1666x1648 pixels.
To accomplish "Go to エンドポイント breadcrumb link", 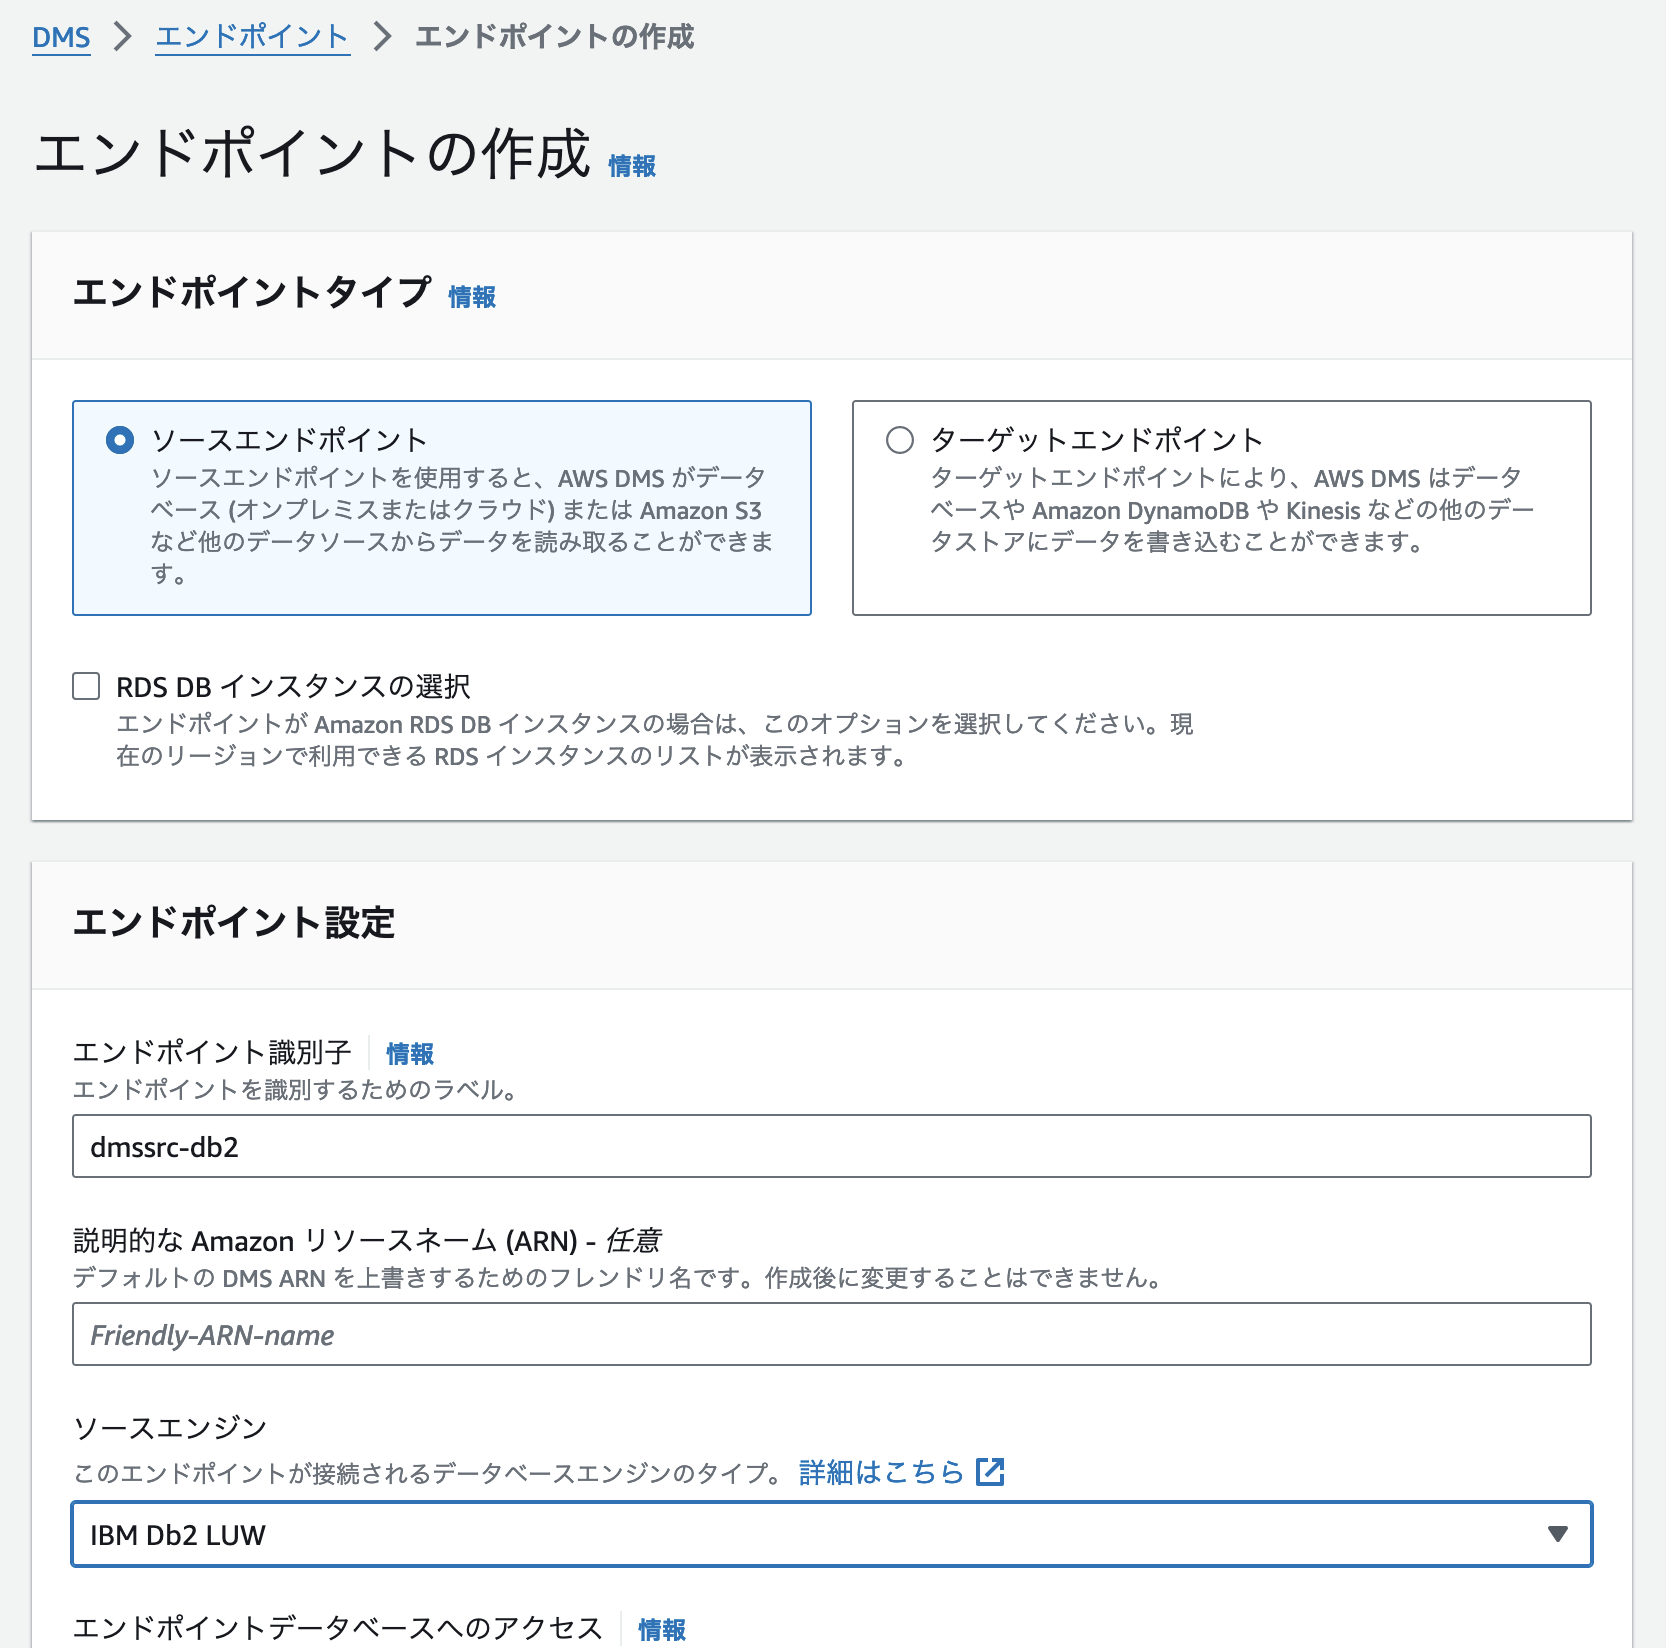I will click(252, 37).
